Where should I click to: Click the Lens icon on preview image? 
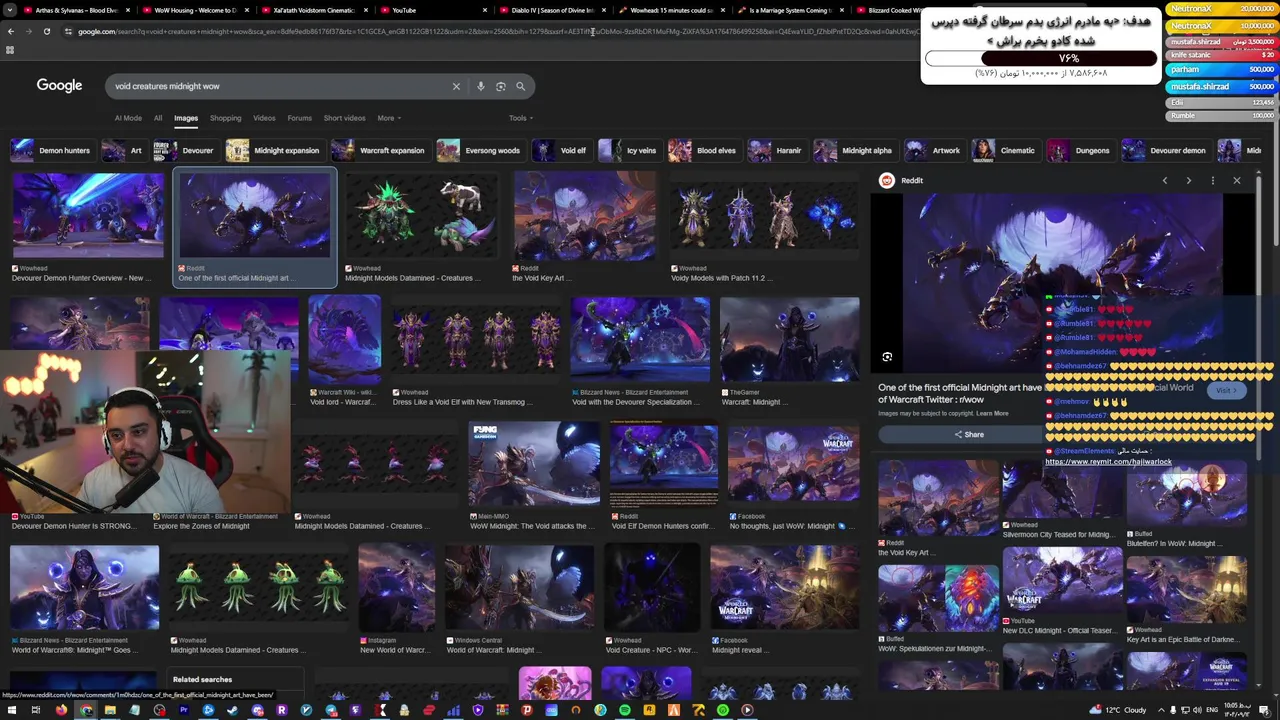pos(887,357)
